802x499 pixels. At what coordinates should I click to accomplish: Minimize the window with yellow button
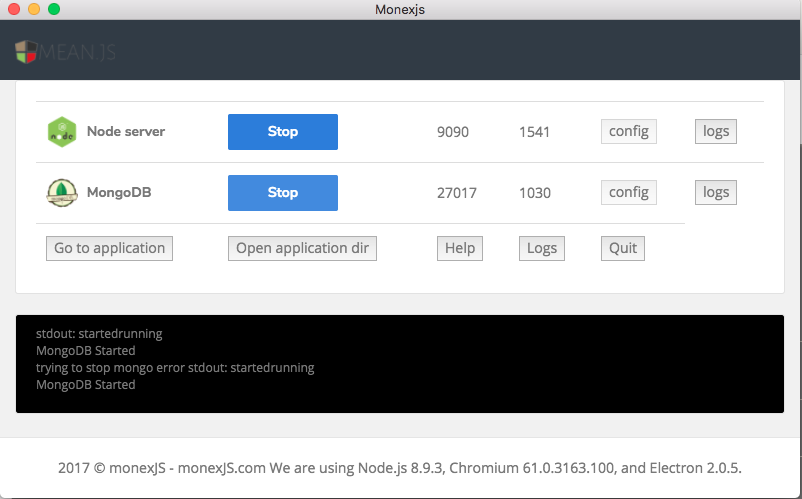pos(34,9)
